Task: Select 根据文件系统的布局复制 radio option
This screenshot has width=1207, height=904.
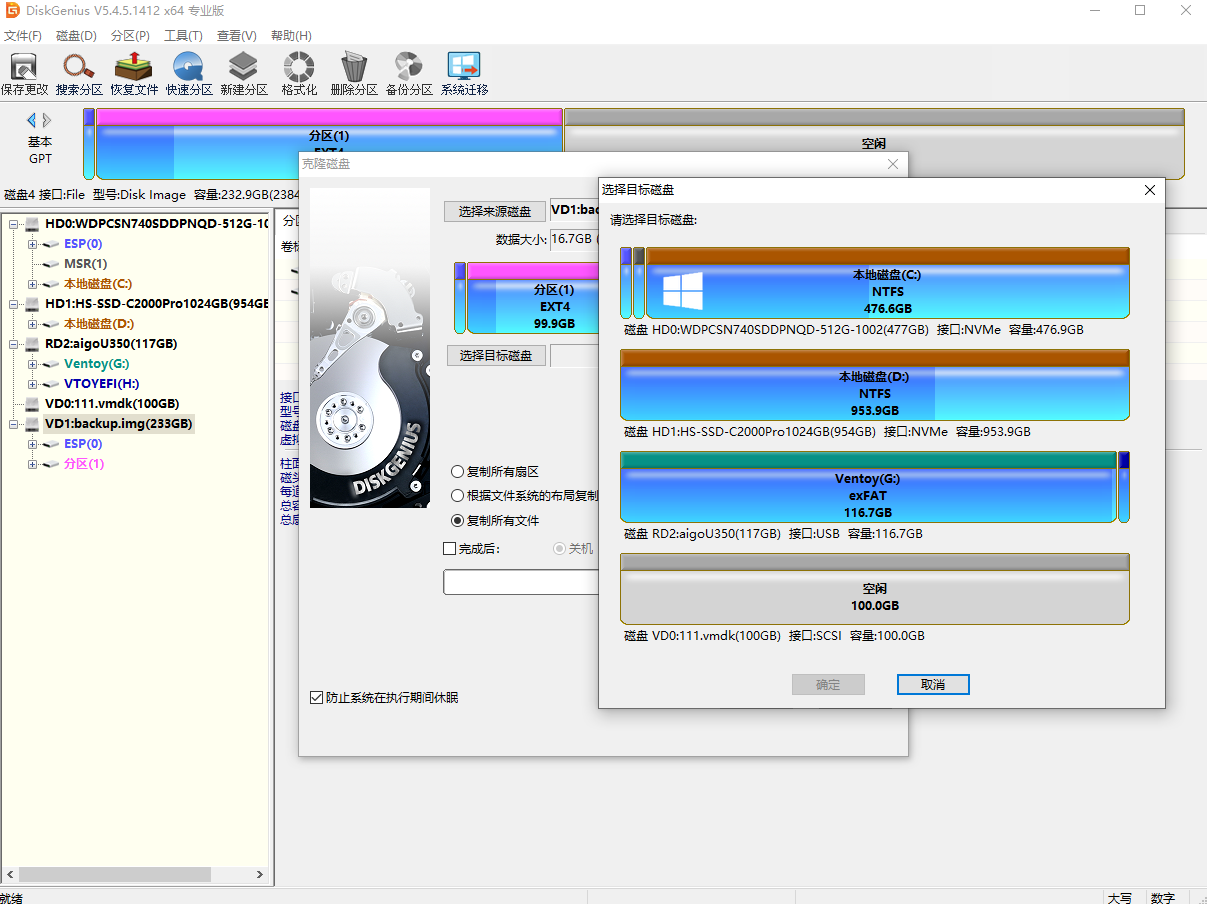Action: click(457, 495)
